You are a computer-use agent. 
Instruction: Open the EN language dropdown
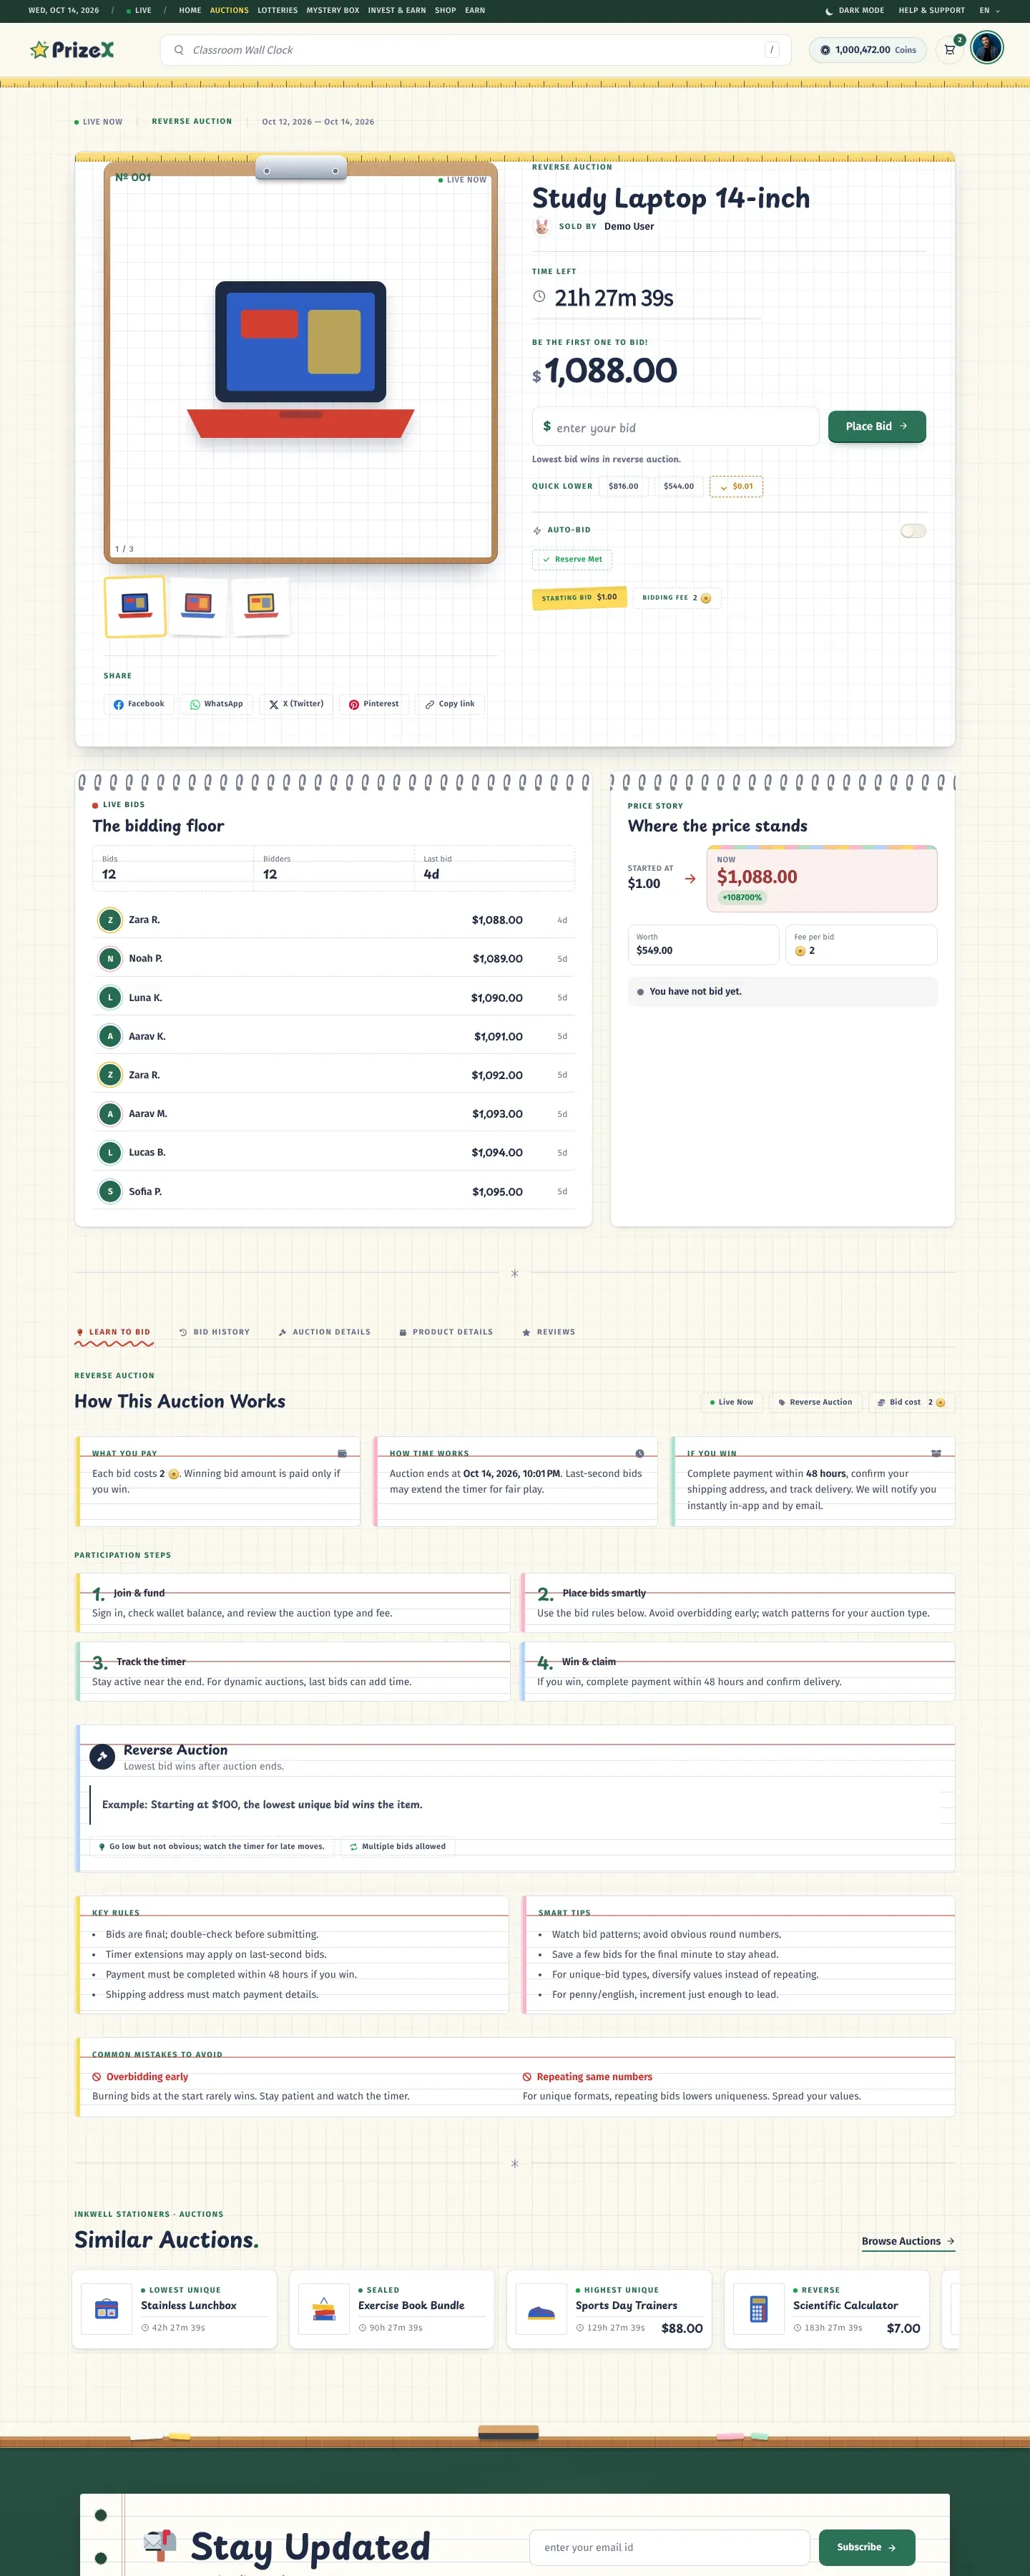click(x=989, y=11)
